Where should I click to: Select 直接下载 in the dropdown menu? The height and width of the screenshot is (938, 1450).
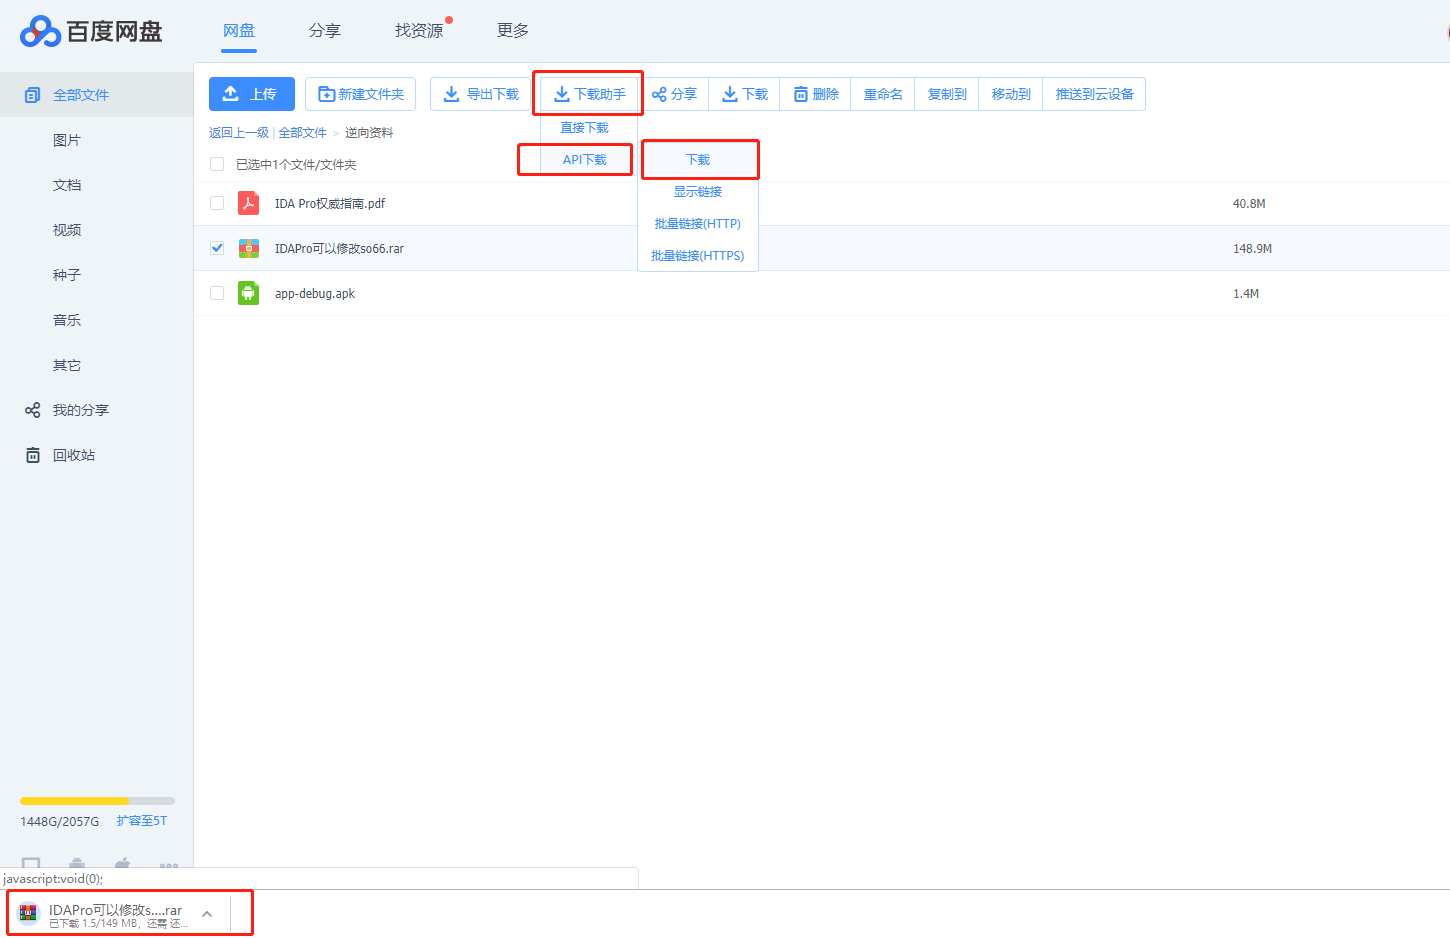click(585, 128)
